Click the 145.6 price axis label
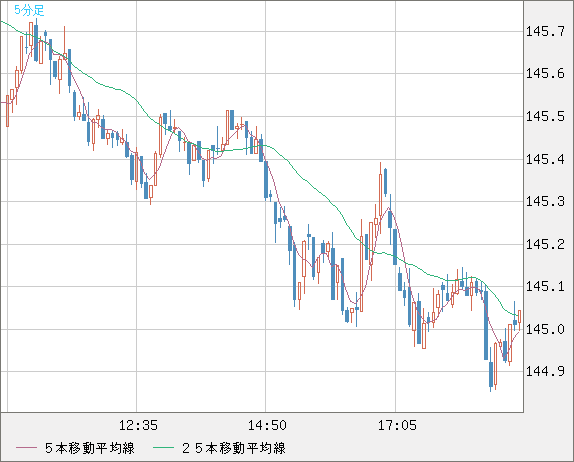This screenshot has height=462, width=574. [x=545, y=74]
